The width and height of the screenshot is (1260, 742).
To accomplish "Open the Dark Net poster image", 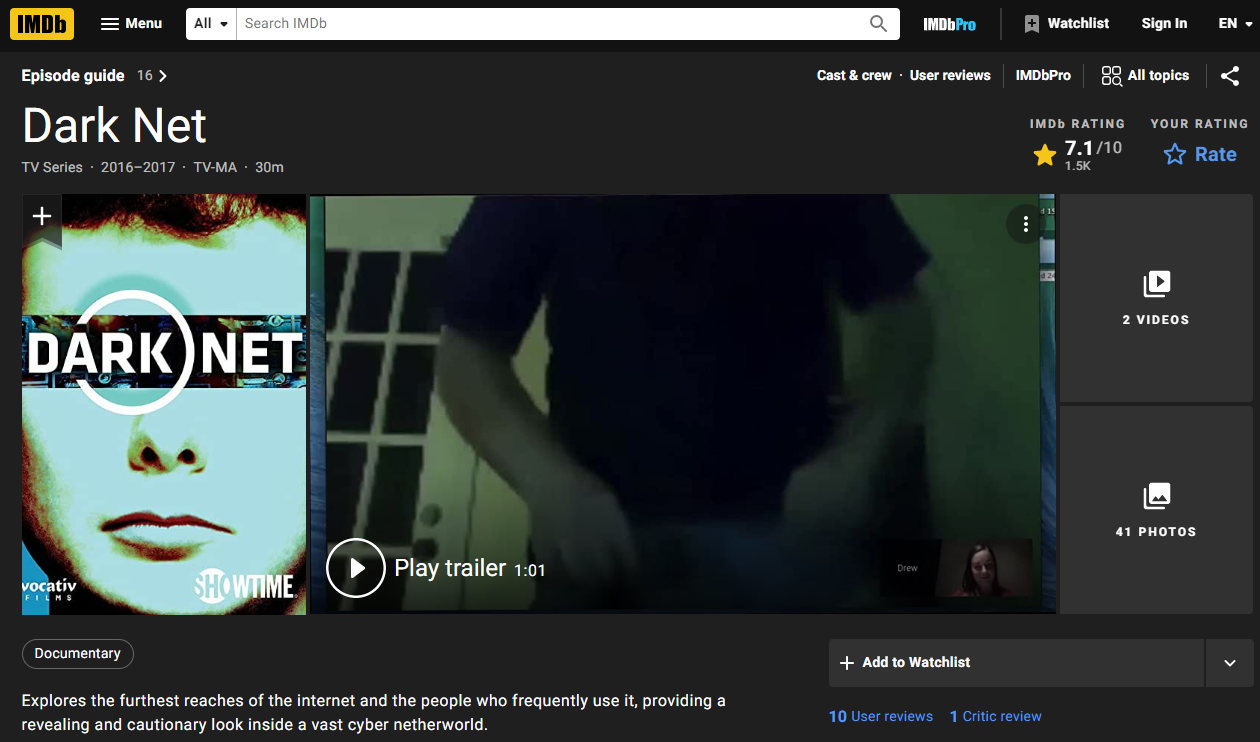I will pyautogui.click(x=164, y=404).
